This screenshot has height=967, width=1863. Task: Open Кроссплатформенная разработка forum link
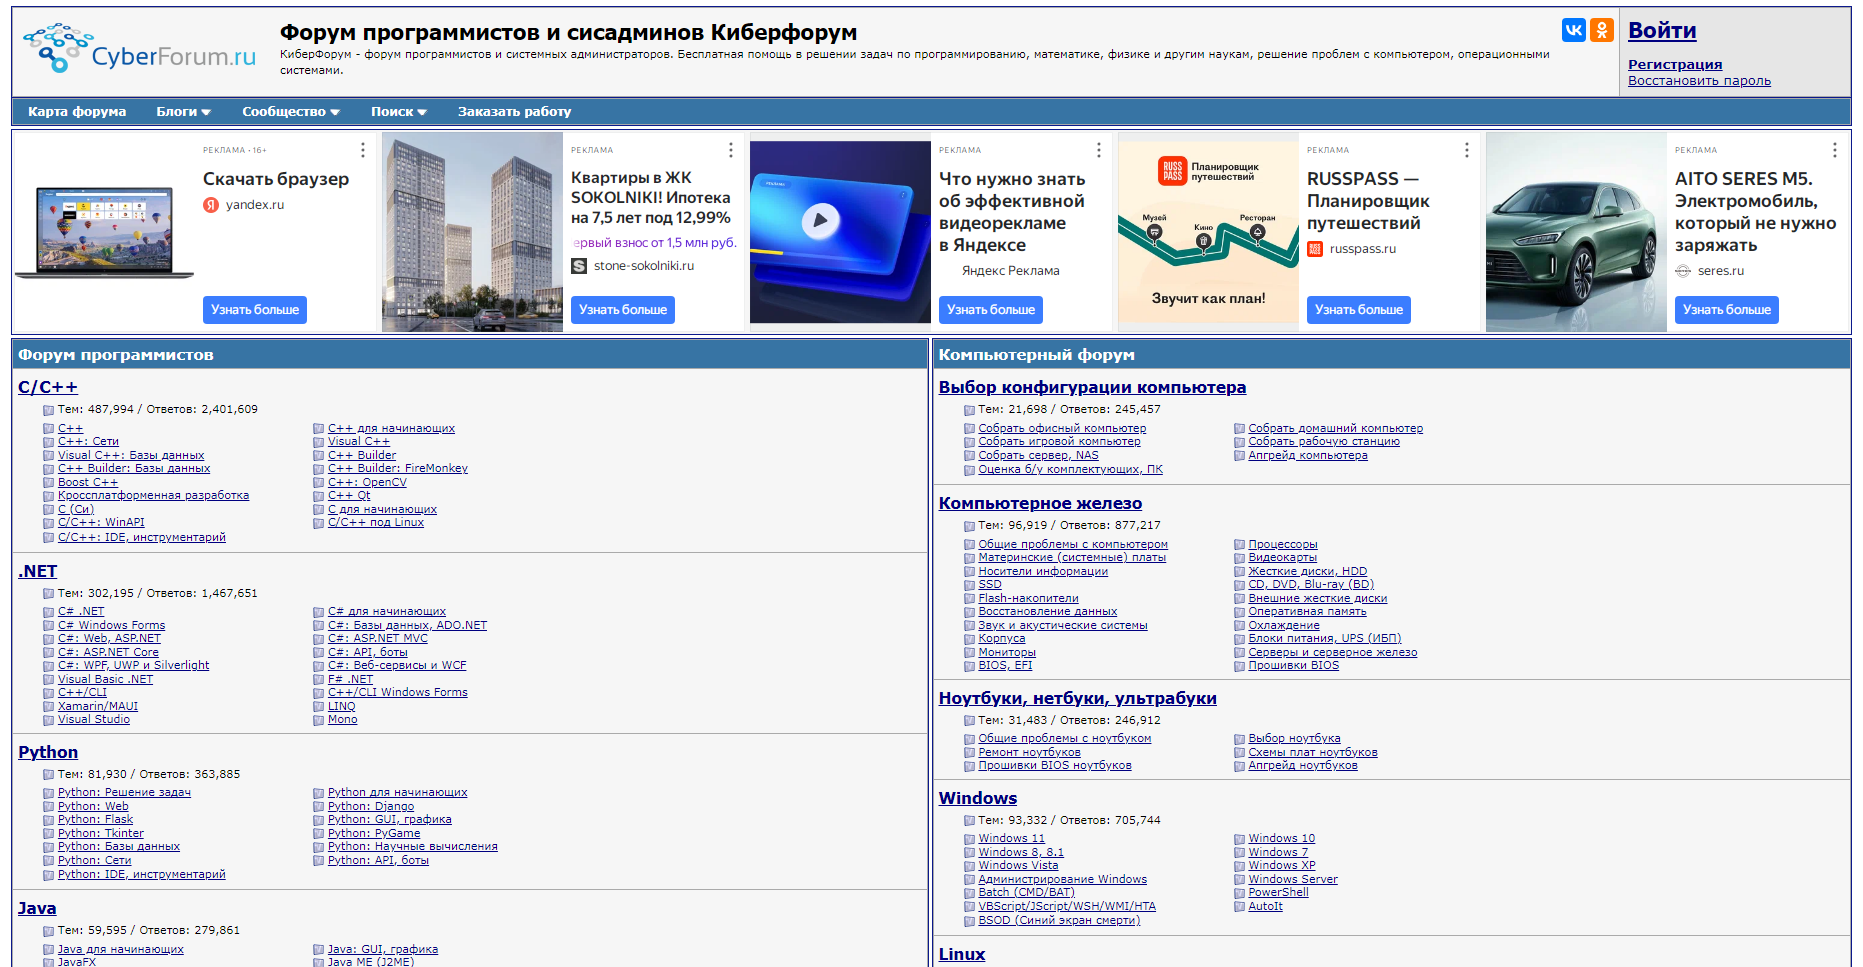pos(153,496)
